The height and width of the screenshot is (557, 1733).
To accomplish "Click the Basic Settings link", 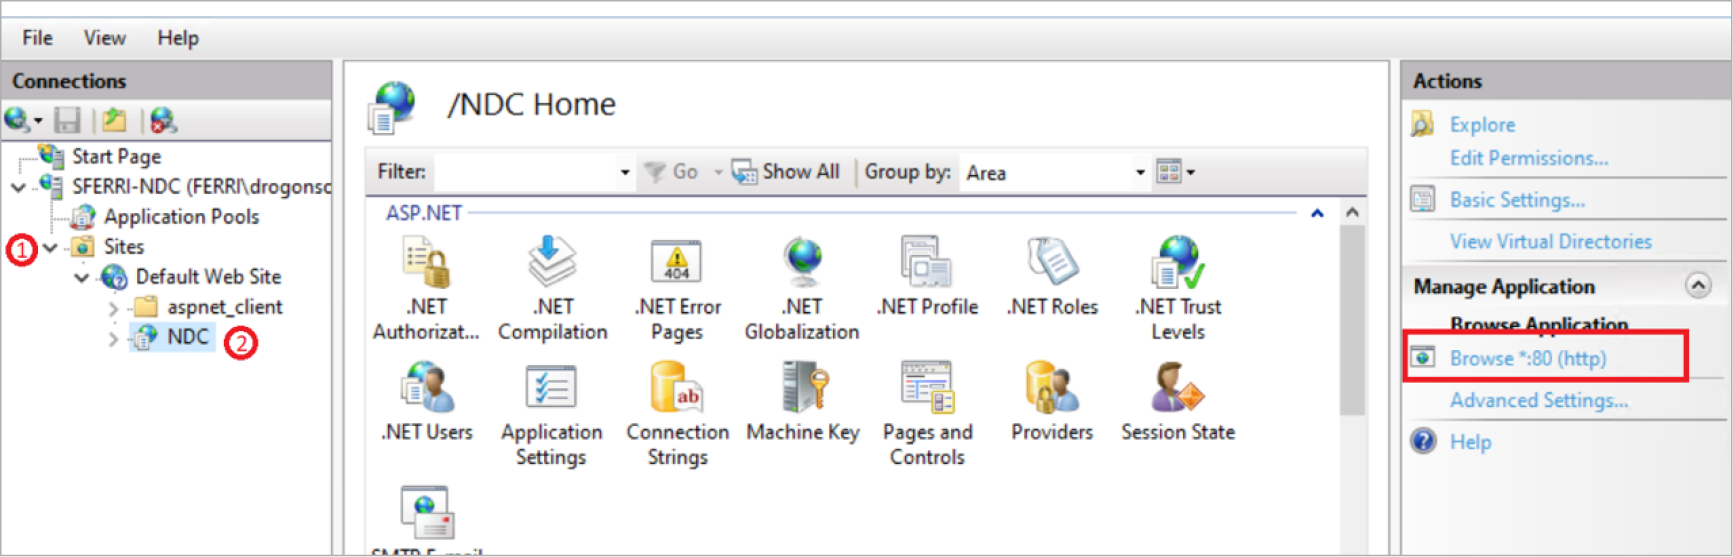I will (1516, 200).
